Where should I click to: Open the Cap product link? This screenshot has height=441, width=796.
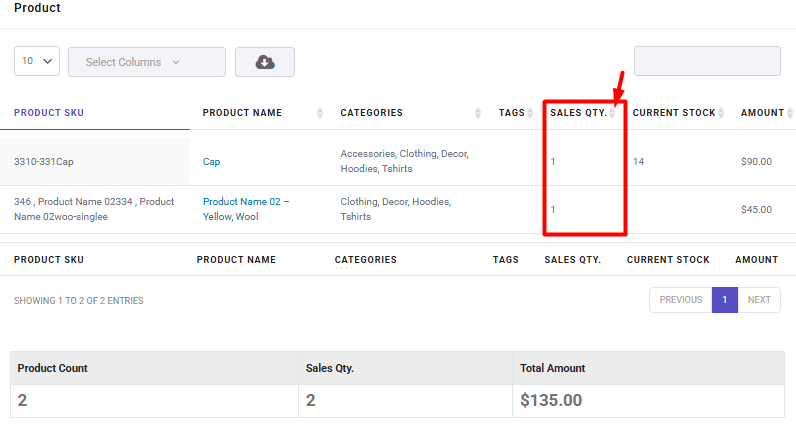(x=211, y=161)
